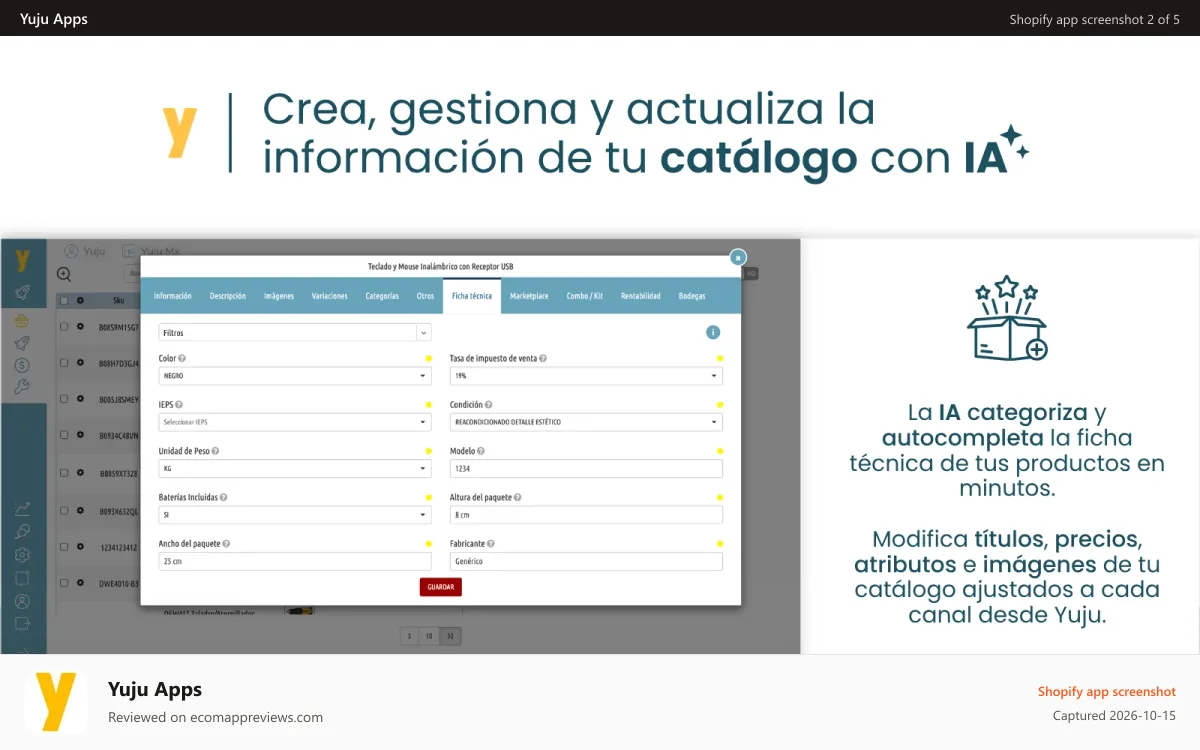Image resolution: width=1200 pixels, height=750 pixels.
Task: Check the box for row B005J8SMEY
Action: [65, 399]
